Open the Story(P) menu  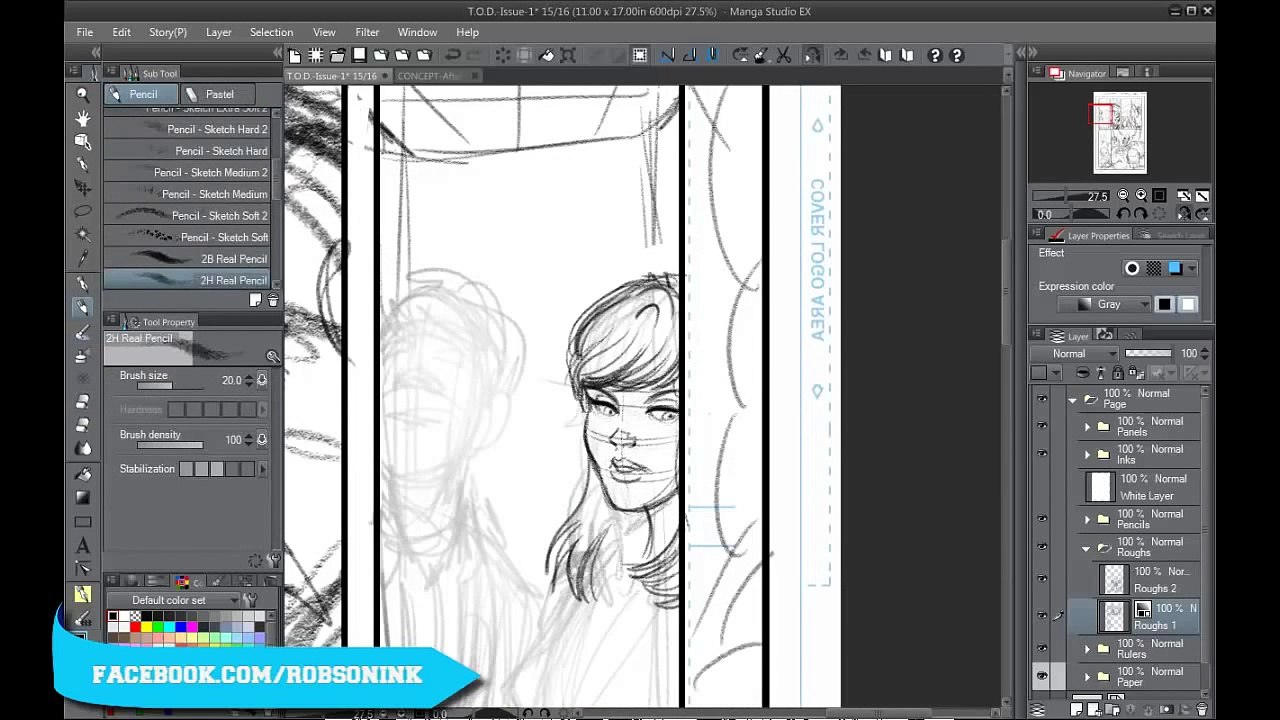[x=168, y=32]
